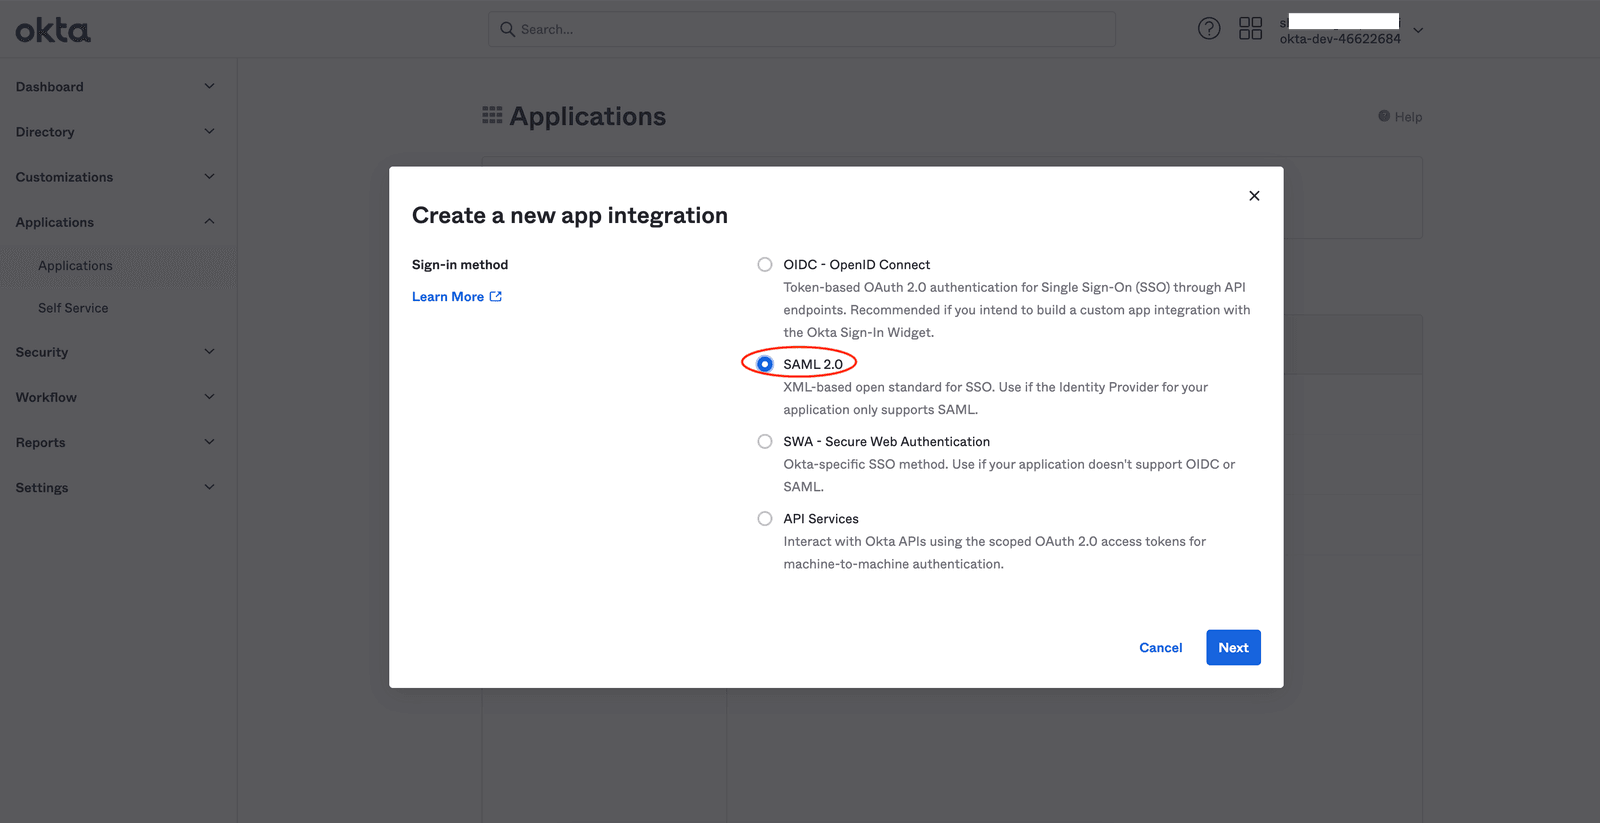1600x823 pixels.
Task: Open the help question mark icon
Action: point(1209,29)
